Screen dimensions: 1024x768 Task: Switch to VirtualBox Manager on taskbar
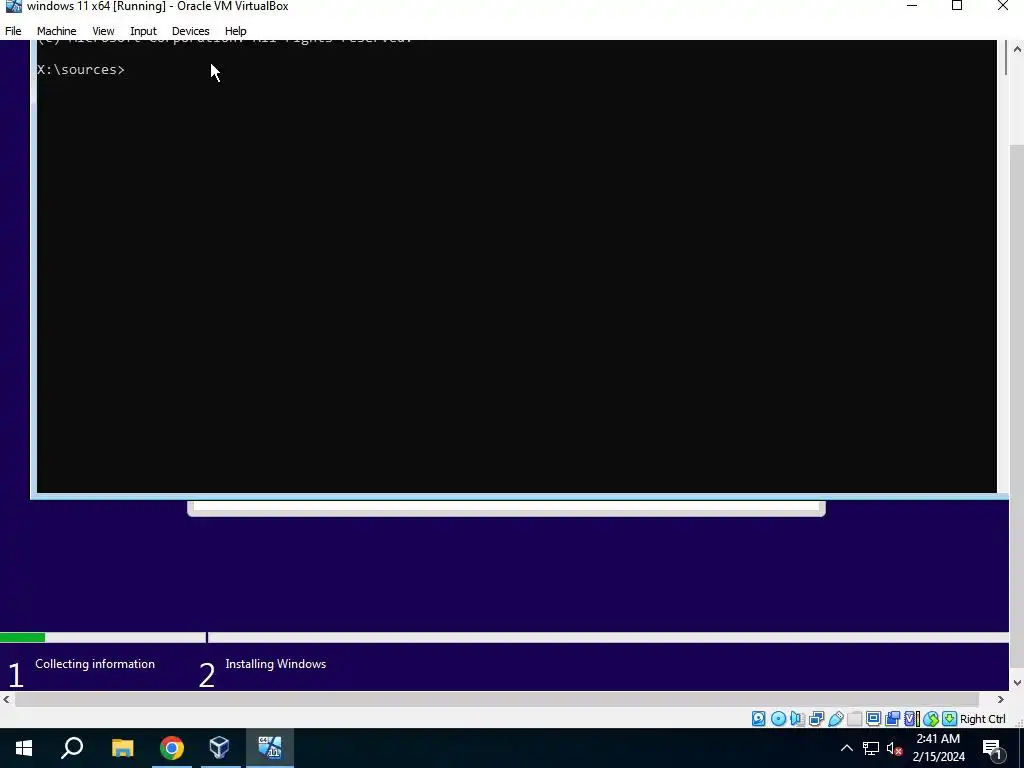(x=219, y=748)
